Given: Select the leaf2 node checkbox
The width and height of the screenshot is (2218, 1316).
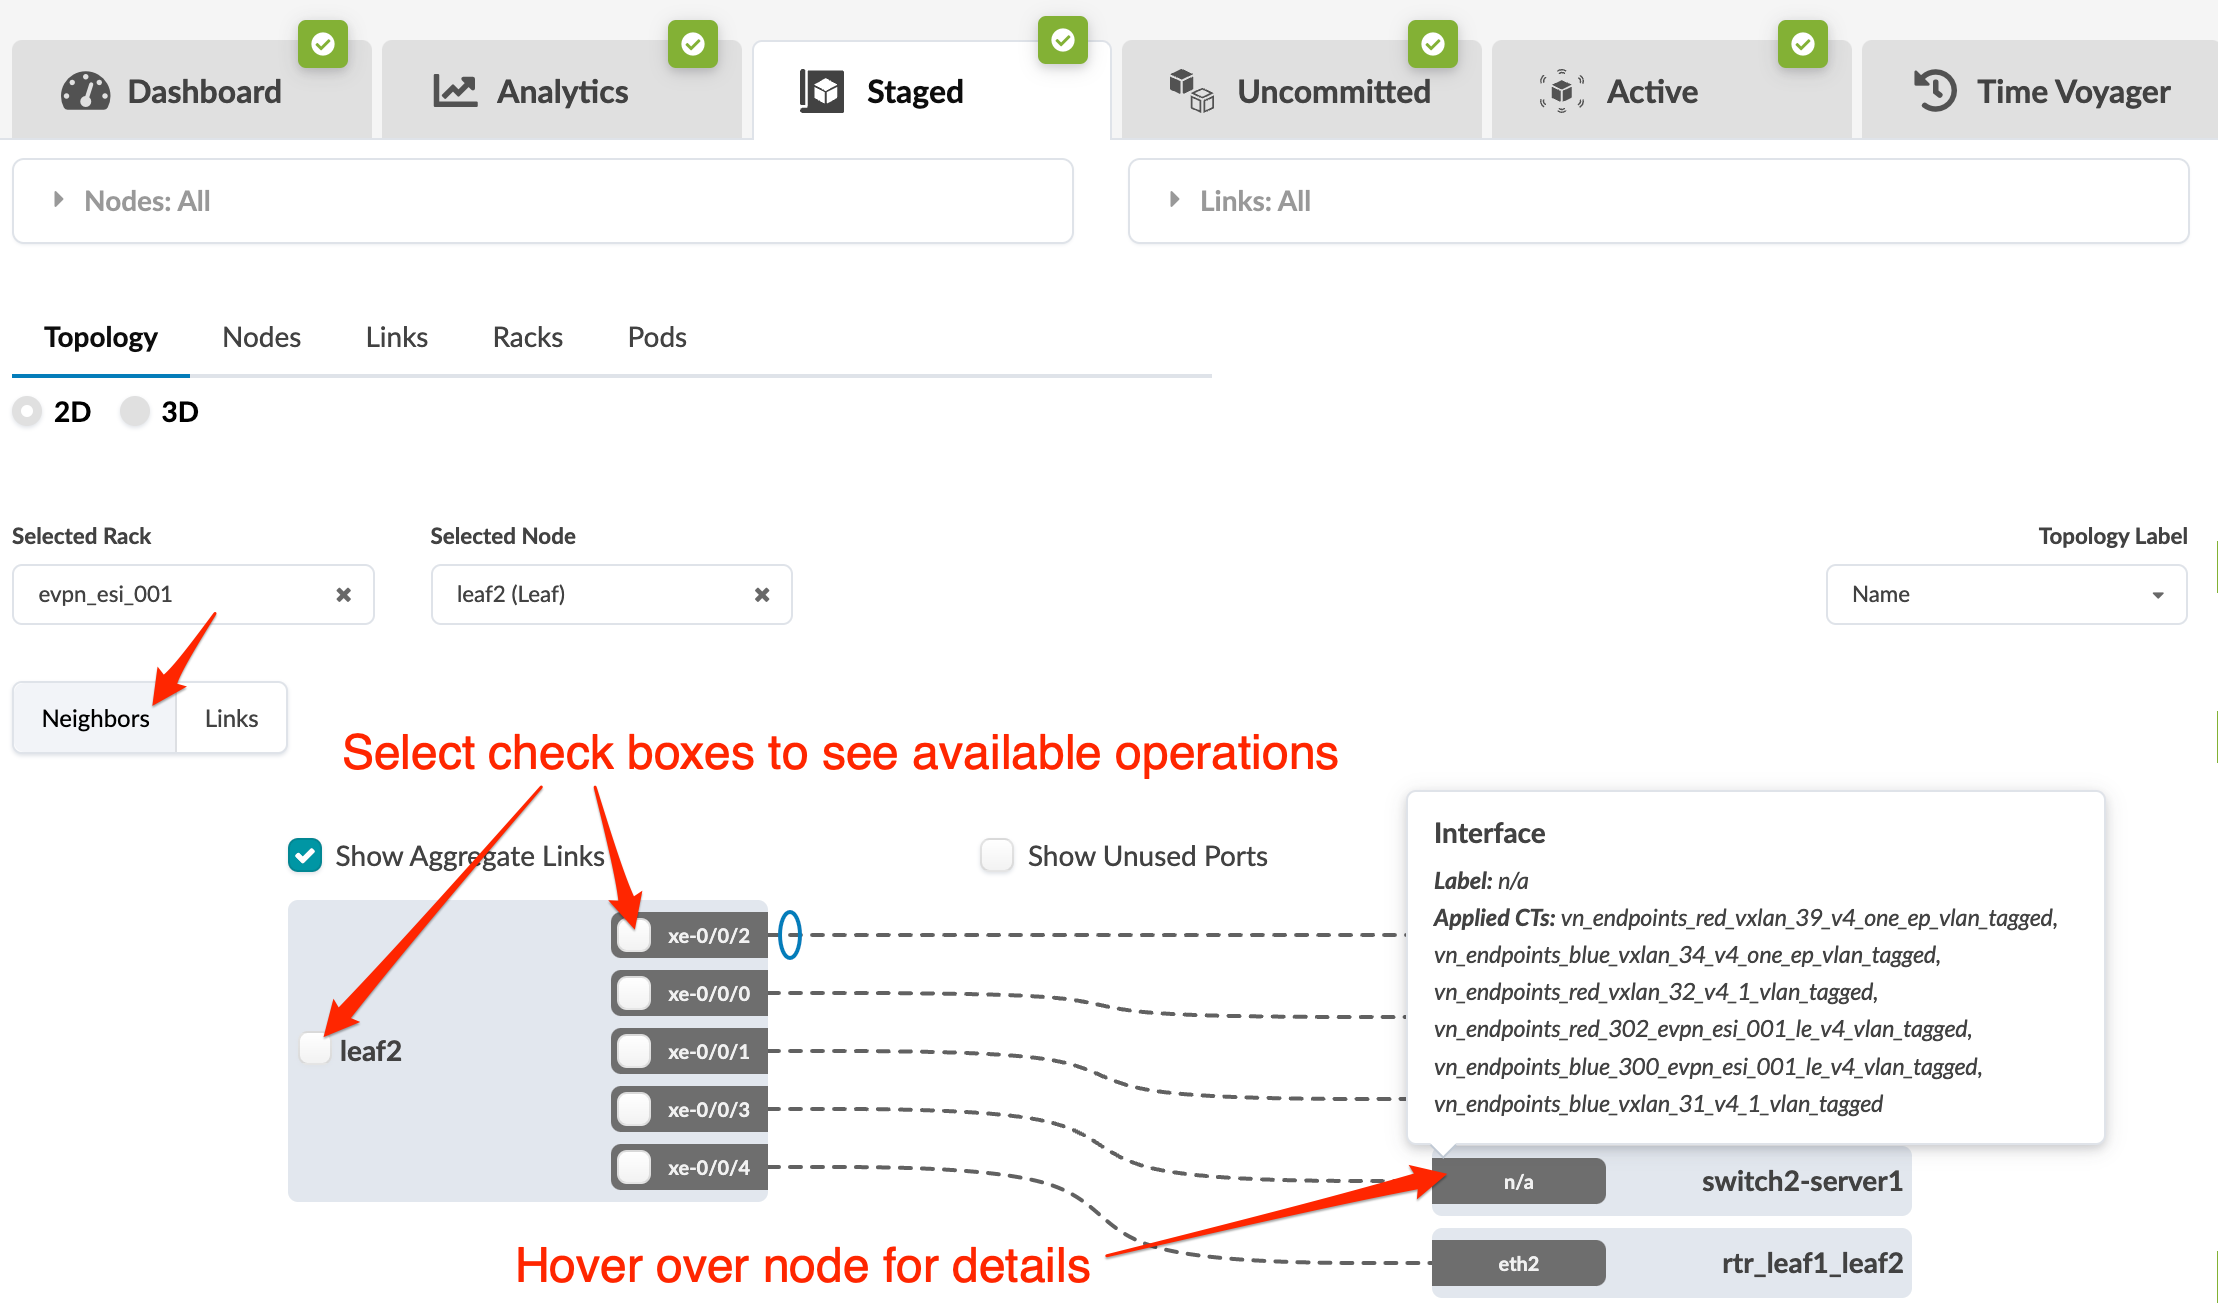Looking at the screenshot, I should [315, 1049].
